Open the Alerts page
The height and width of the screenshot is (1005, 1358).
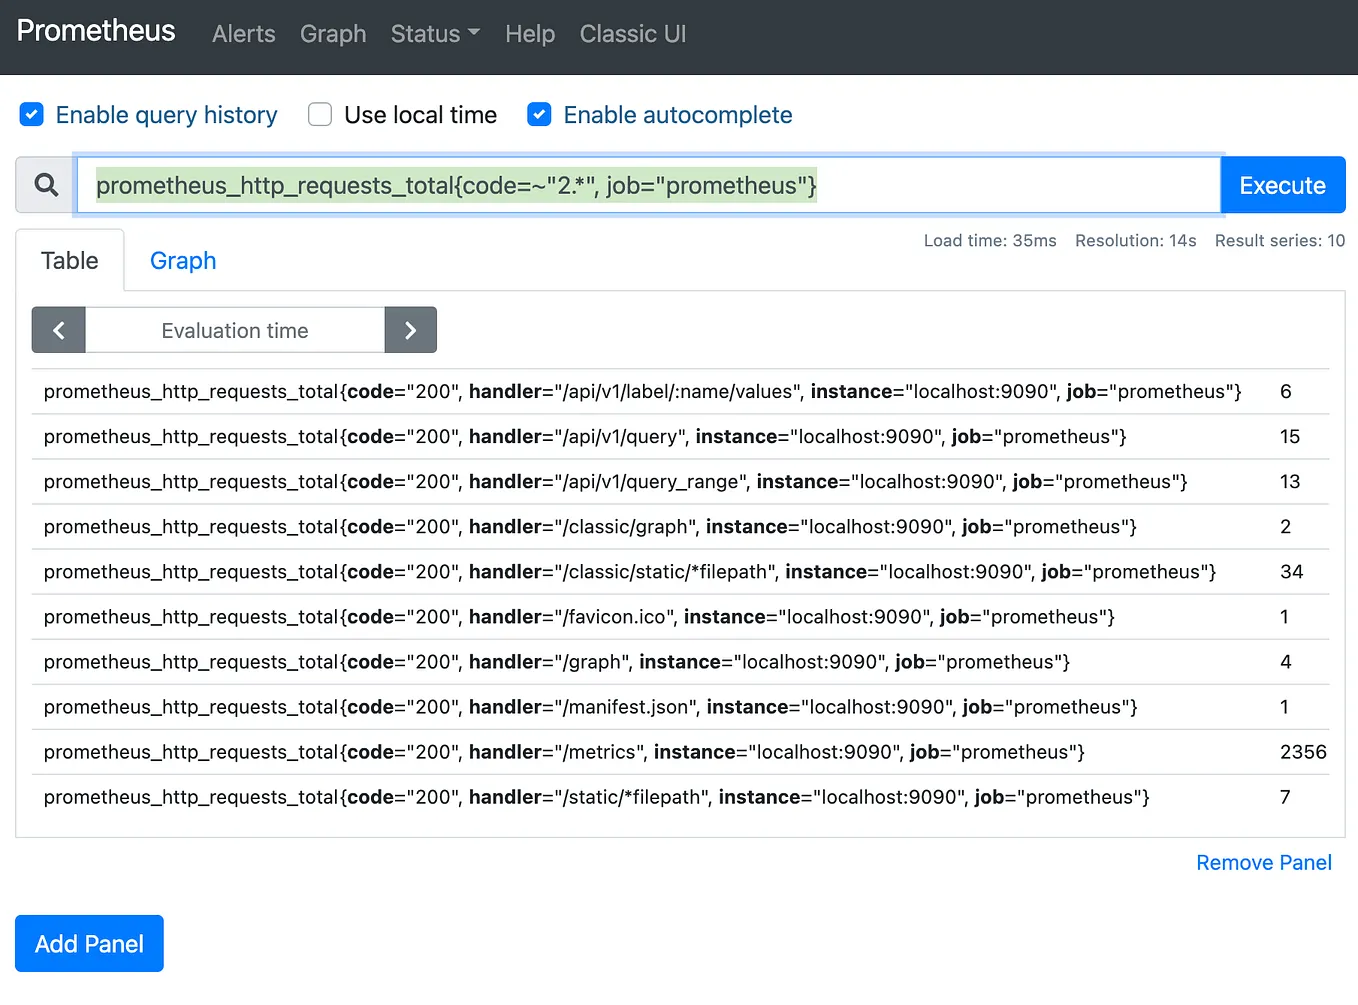(x=243, y=34)
